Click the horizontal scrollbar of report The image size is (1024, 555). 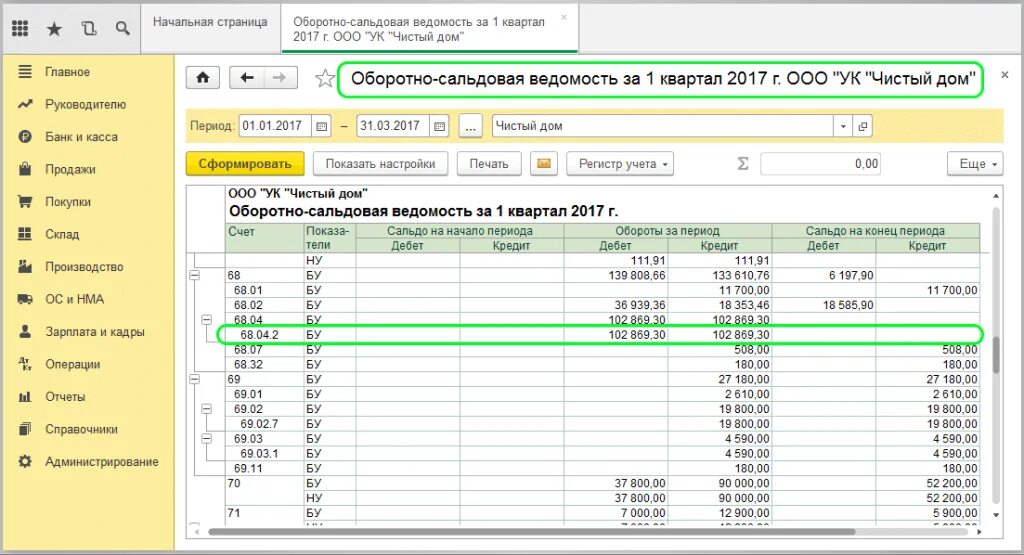pyautogui.click(x=530, y=531)
